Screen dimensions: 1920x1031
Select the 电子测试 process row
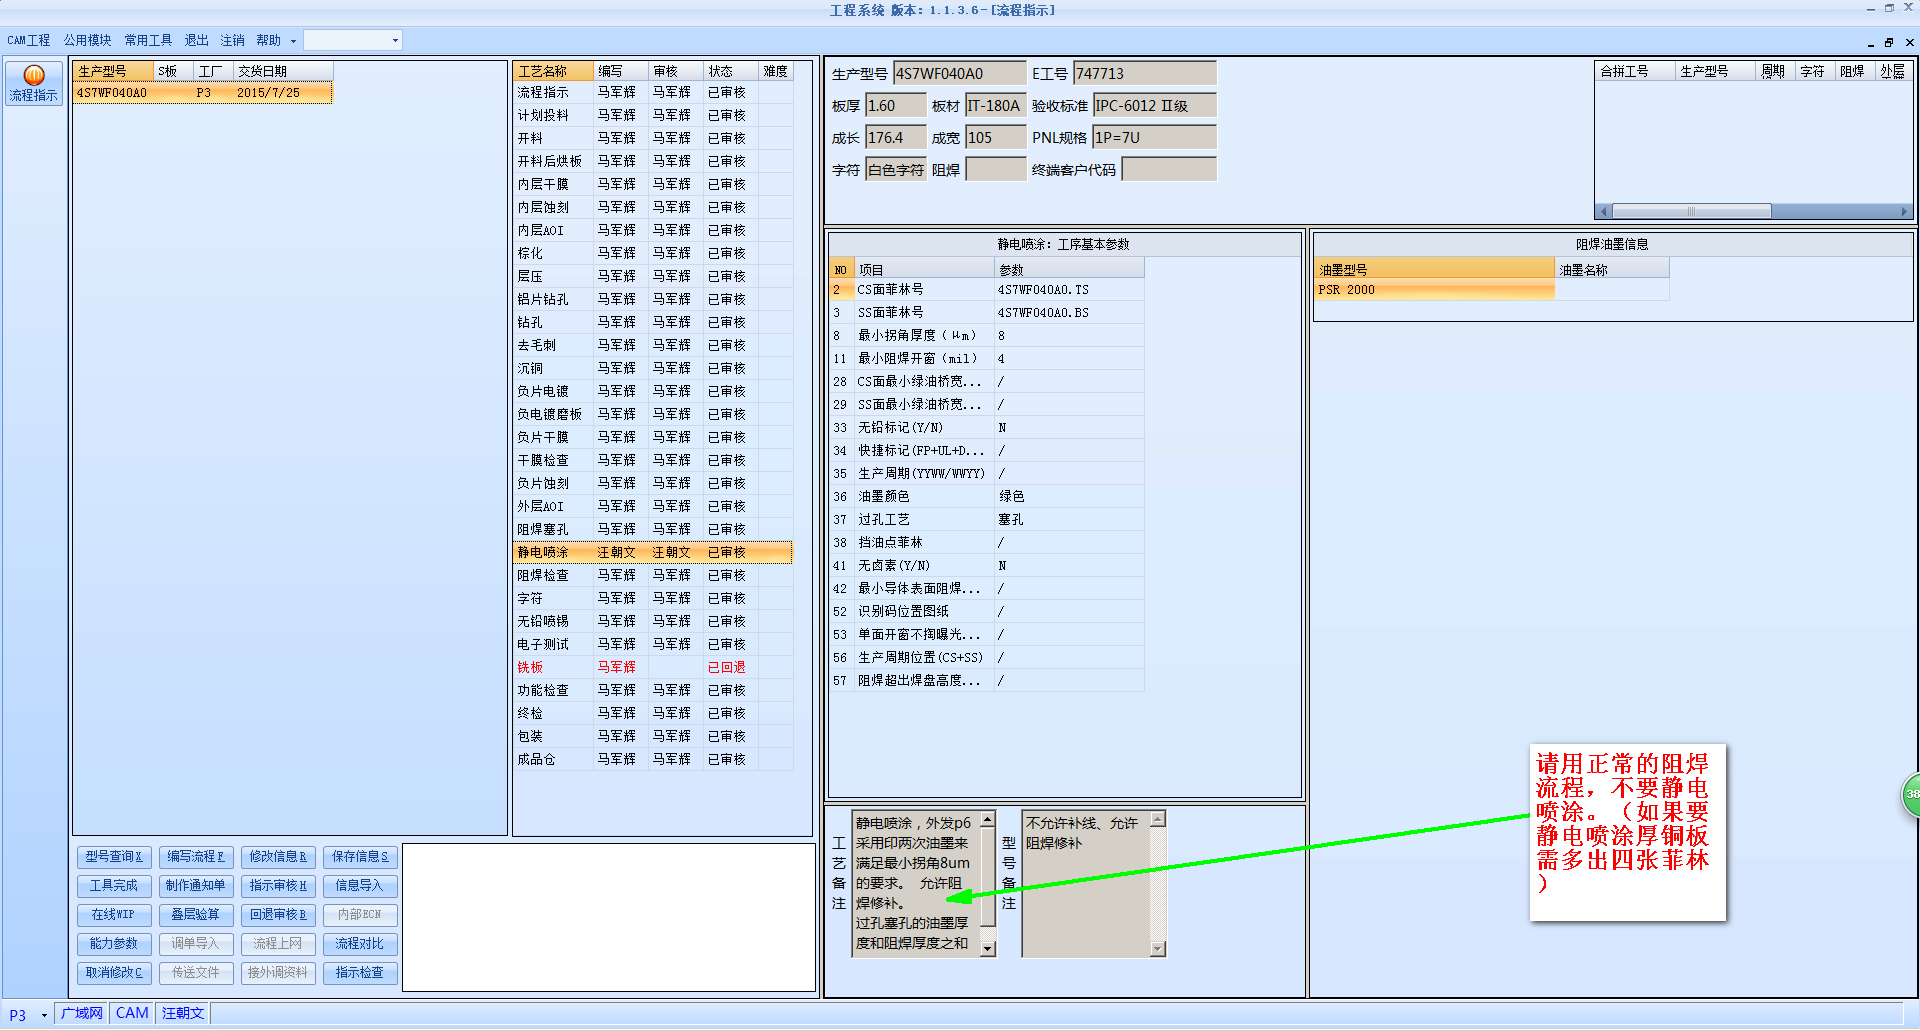click(653, 644)
